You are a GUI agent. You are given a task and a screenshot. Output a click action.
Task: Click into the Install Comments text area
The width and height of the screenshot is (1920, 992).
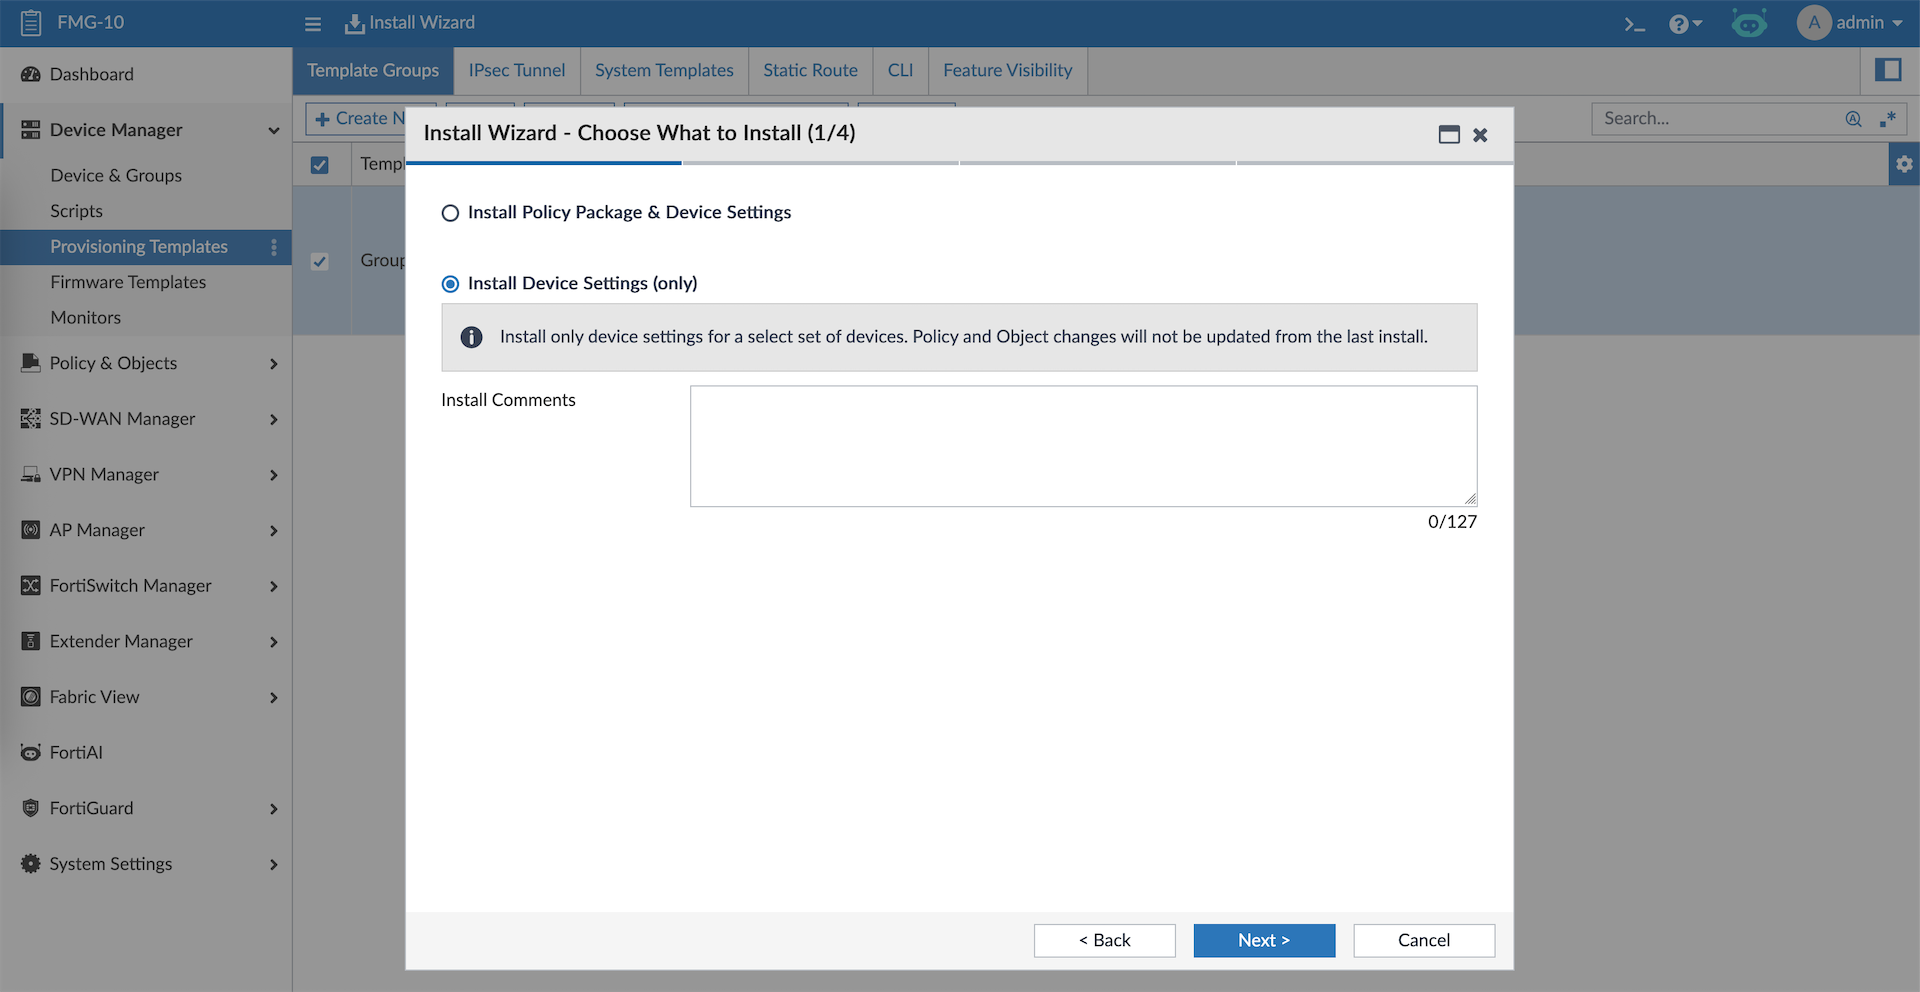[1083, 446]
